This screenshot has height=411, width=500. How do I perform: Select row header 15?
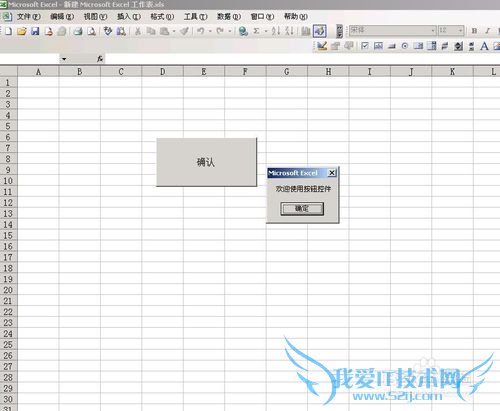(x=8, y=235)
